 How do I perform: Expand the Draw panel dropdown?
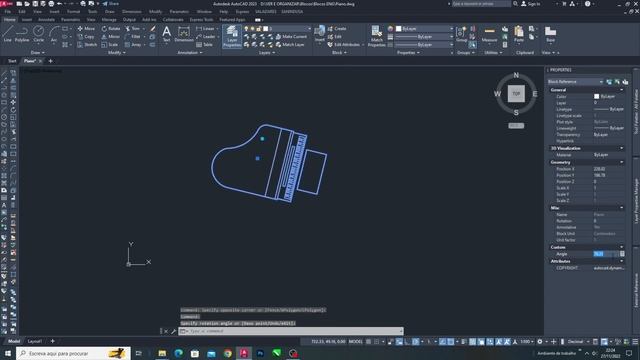click(x=38, y=53)
